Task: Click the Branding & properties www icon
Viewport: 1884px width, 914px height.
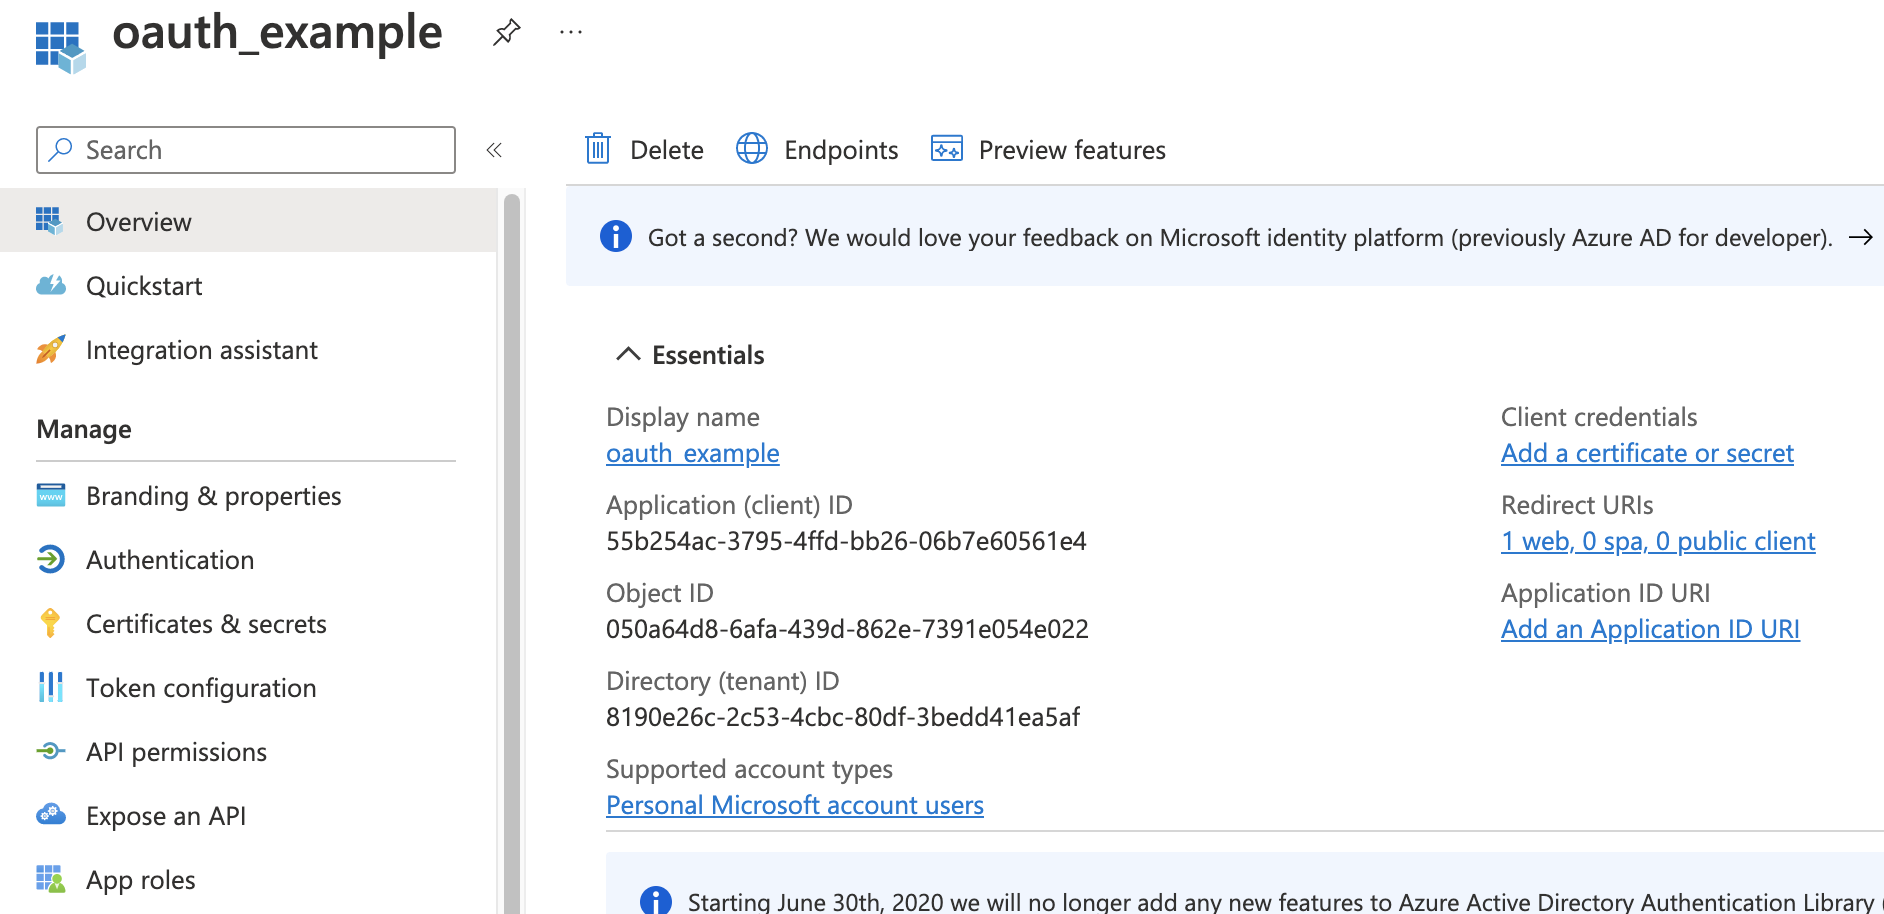Action: (x=51, y=495)
